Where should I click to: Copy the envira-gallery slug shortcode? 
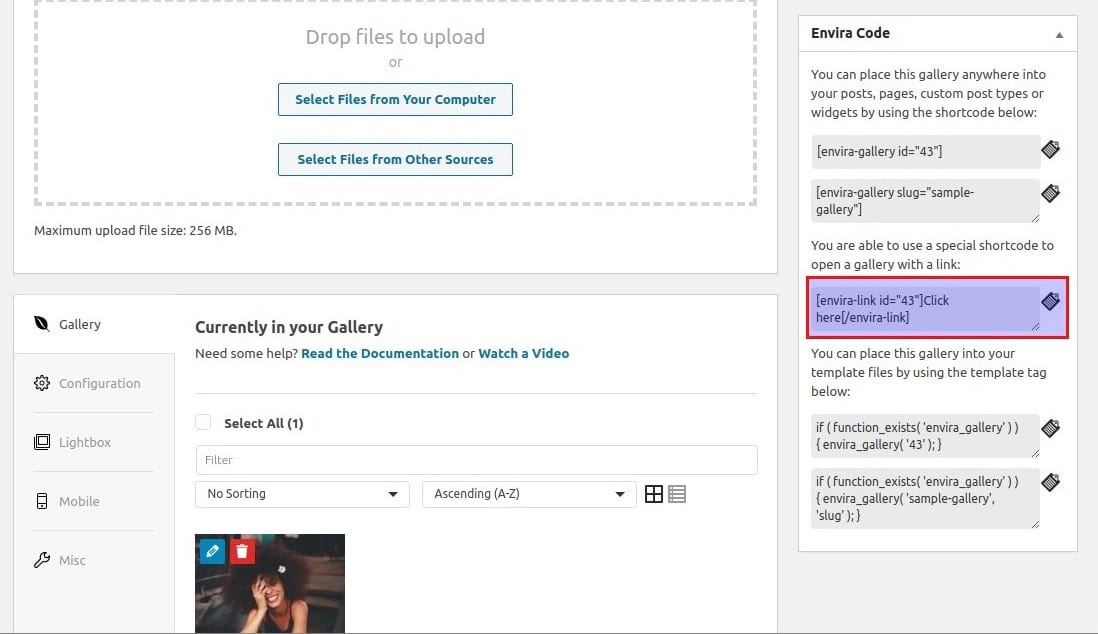(x=1050, y=194)
